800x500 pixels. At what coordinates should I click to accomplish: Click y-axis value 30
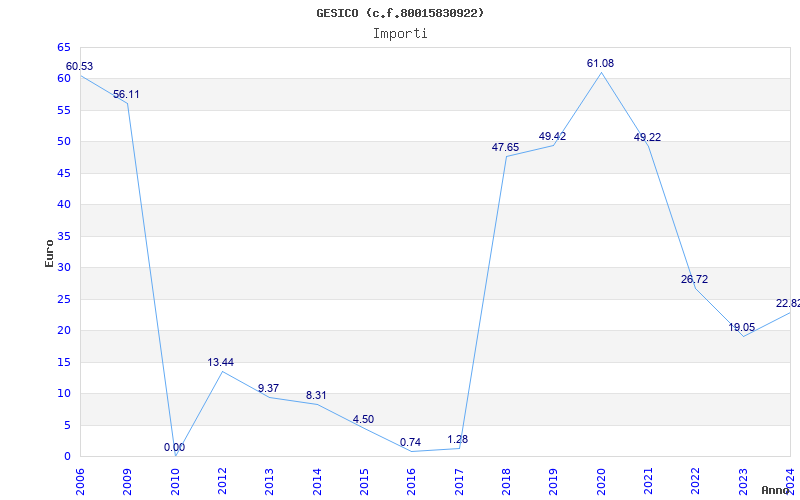[64, 267]
